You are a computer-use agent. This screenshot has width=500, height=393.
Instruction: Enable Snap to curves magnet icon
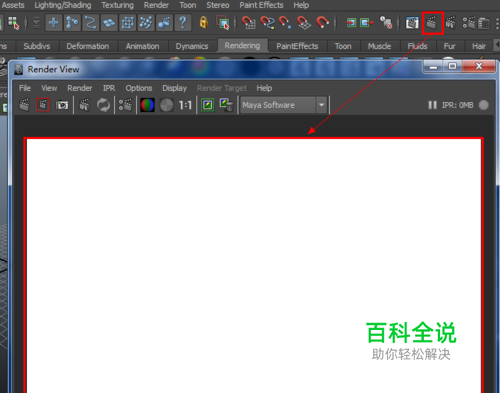point(267,23)
